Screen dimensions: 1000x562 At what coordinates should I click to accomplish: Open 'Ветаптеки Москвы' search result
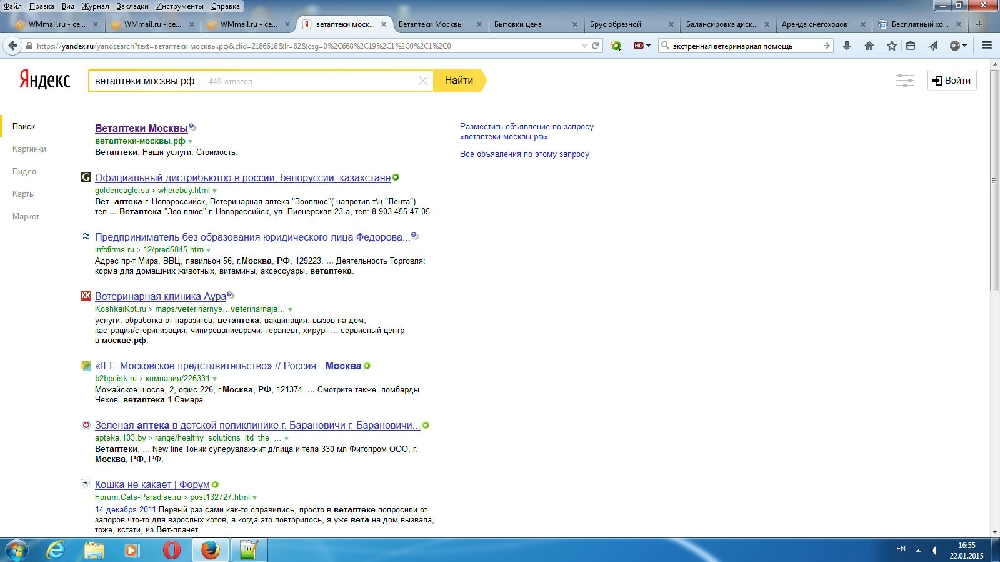click(x=141, y=128)
